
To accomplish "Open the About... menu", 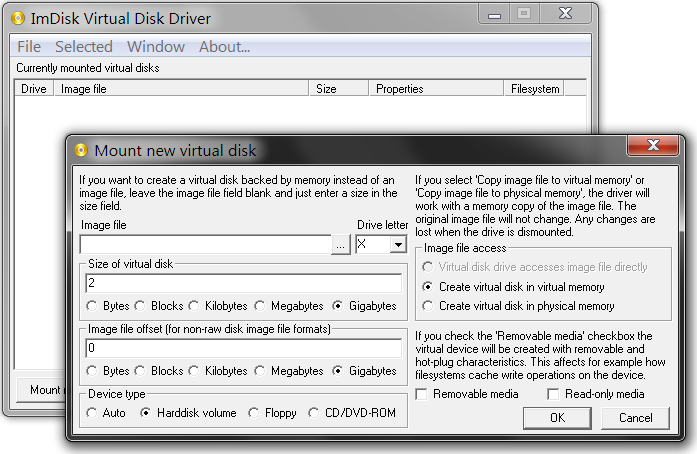I will point(224,47).
